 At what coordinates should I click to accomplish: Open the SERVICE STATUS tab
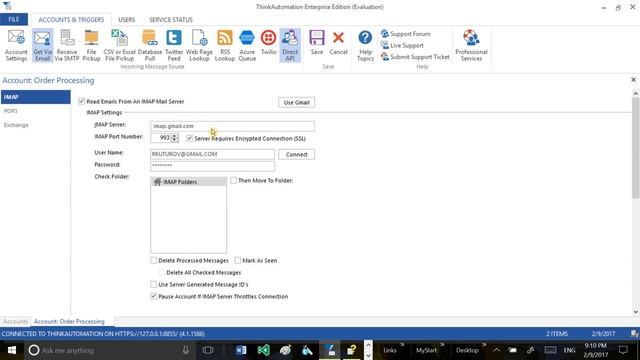point(171,20)
